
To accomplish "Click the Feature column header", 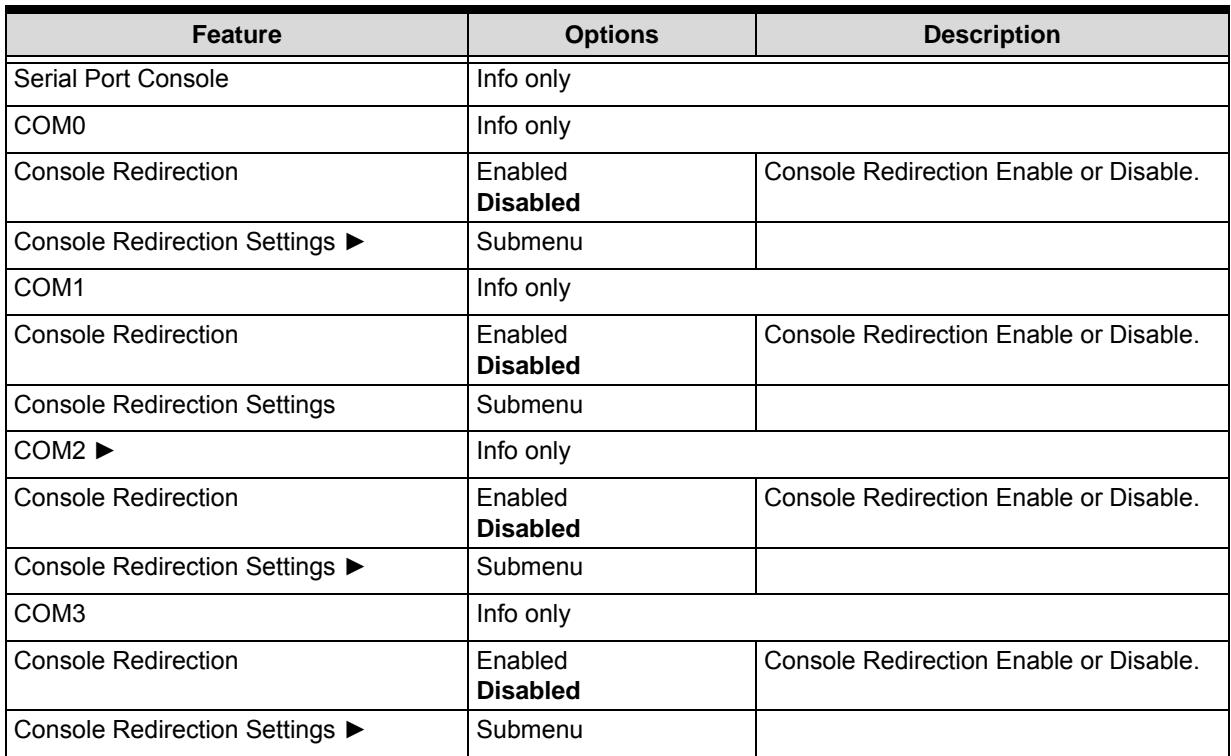I will [x=237, y=35].
